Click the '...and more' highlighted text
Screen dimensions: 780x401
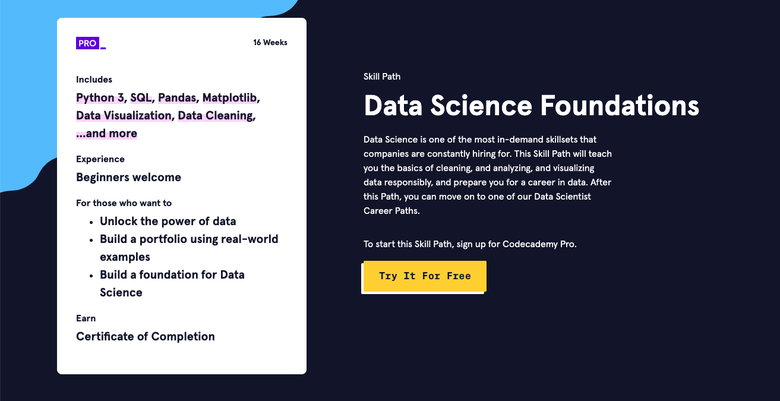pyautogui.click(x=106, y=134)
